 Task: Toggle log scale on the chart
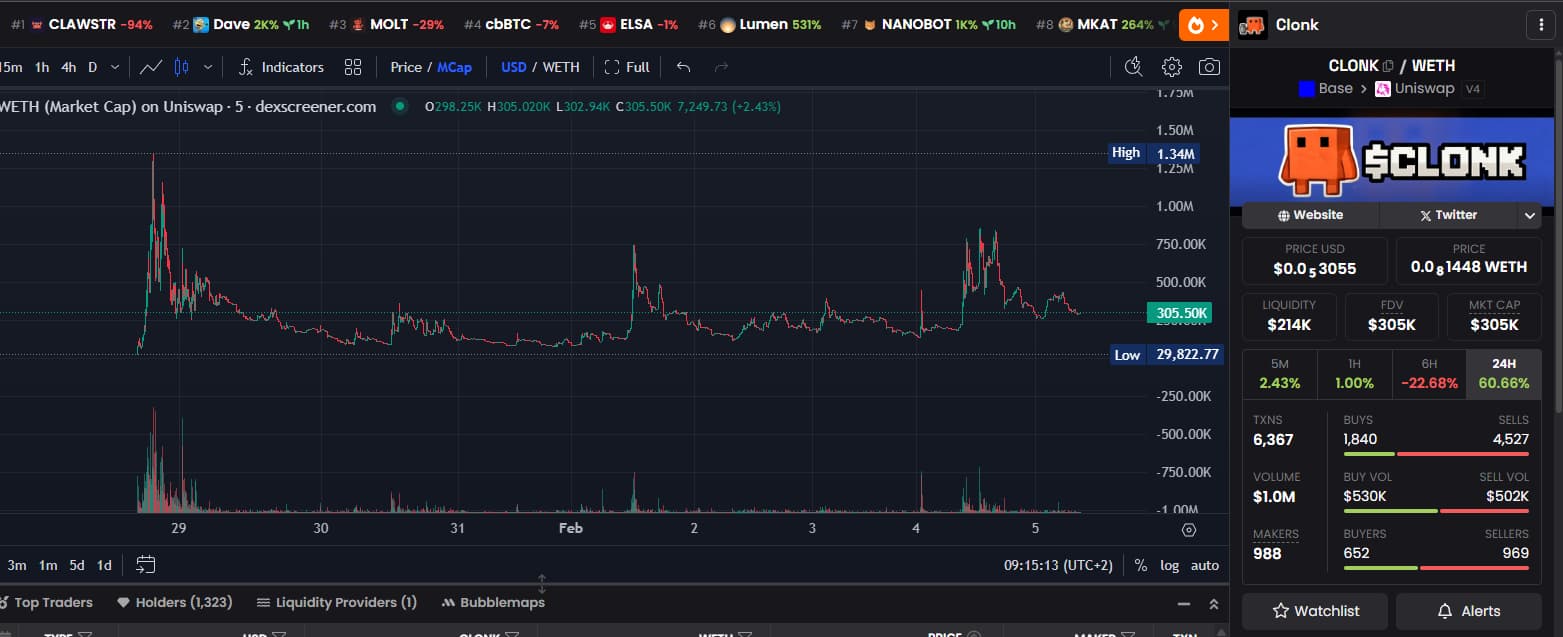click(1169, 565)
